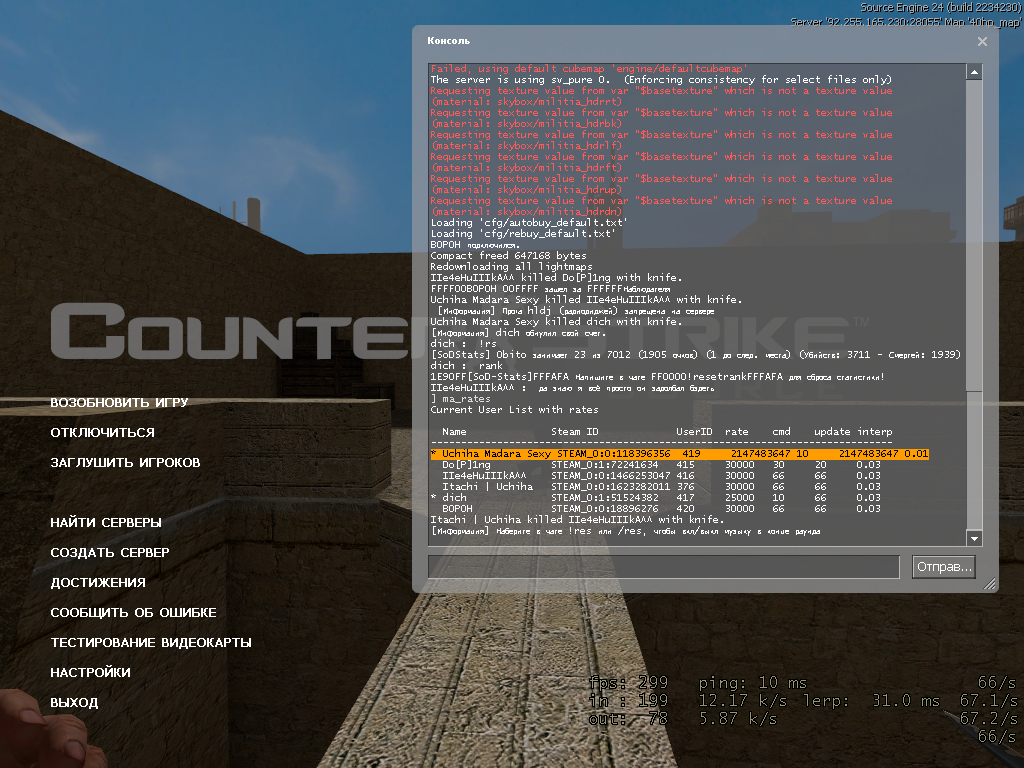The width and height of the screenshot is (1024, 768).
Task: Click line 'Current User List with rates'
Action: pos(515,410)
